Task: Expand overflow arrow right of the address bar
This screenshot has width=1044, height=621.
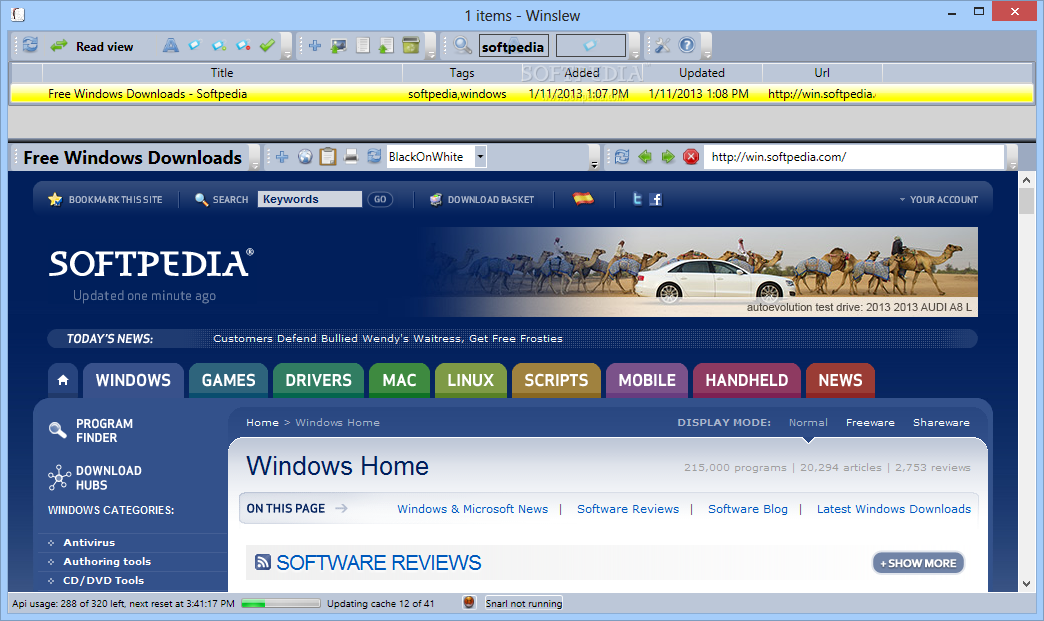Action: [x=1012, y=158]
